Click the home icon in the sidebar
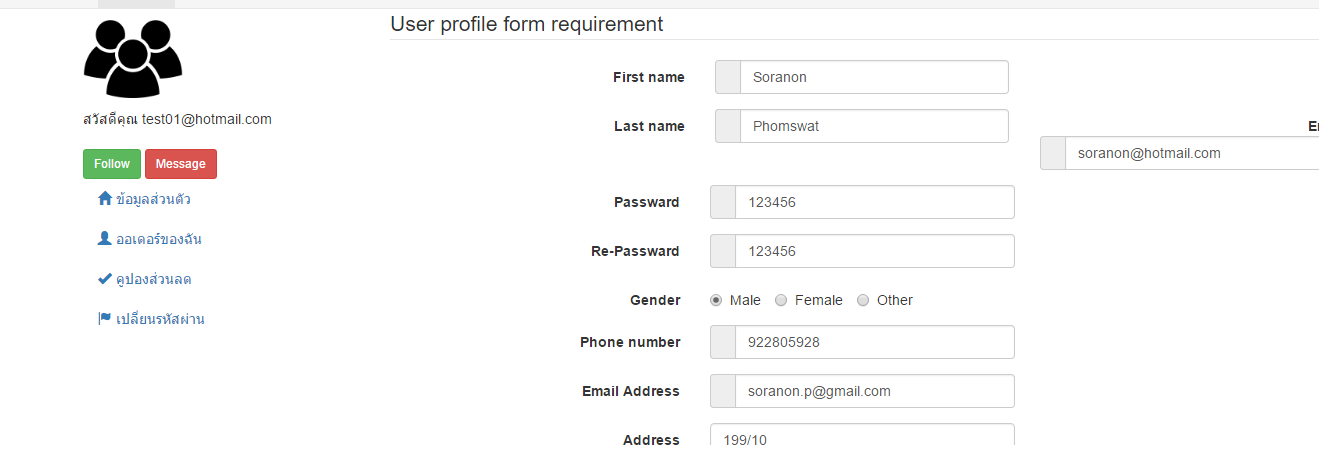This screenshot has height=460, width=1319. [105, 199]
